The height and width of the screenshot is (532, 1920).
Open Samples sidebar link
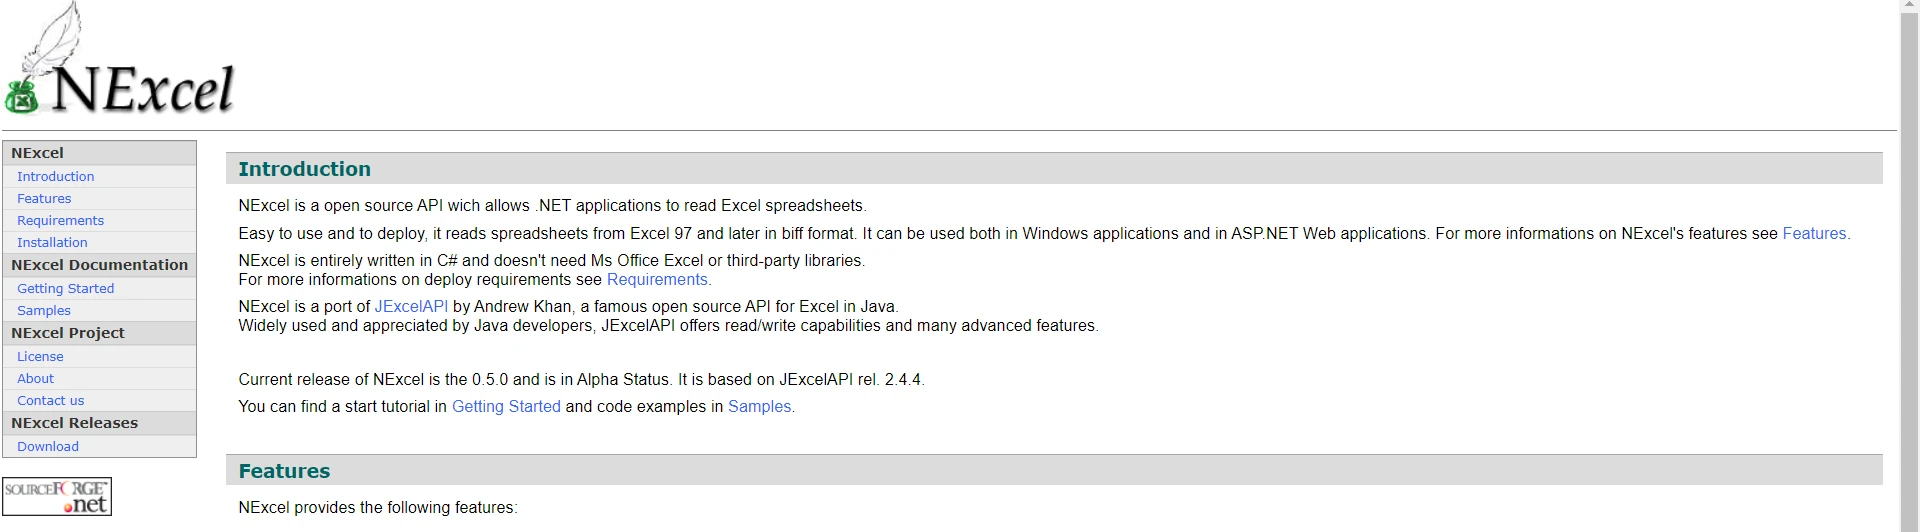(x=44, y=310)
